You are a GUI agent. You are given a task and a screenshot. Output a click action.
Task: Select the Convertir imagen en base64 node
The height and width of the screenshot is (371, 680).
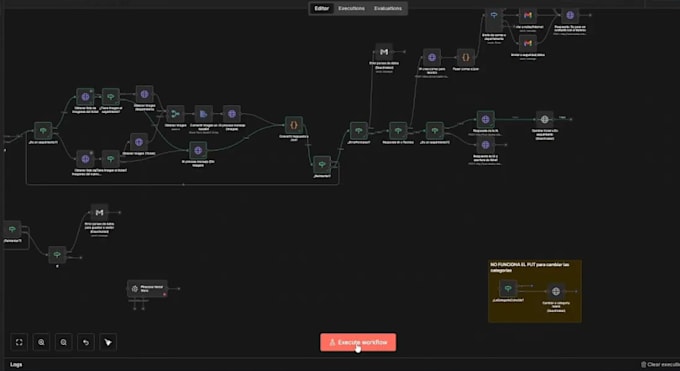(203, 114)
